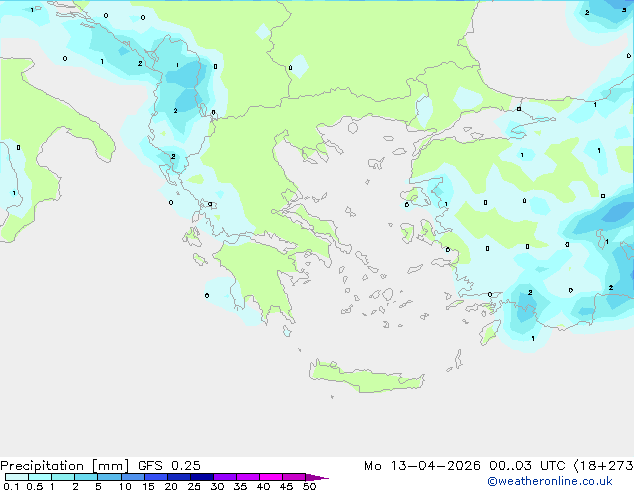Viewport: 634px width, 490px height.
Task: Open the weatheronline.co.uk copyright link
Action: click(549, 481)
